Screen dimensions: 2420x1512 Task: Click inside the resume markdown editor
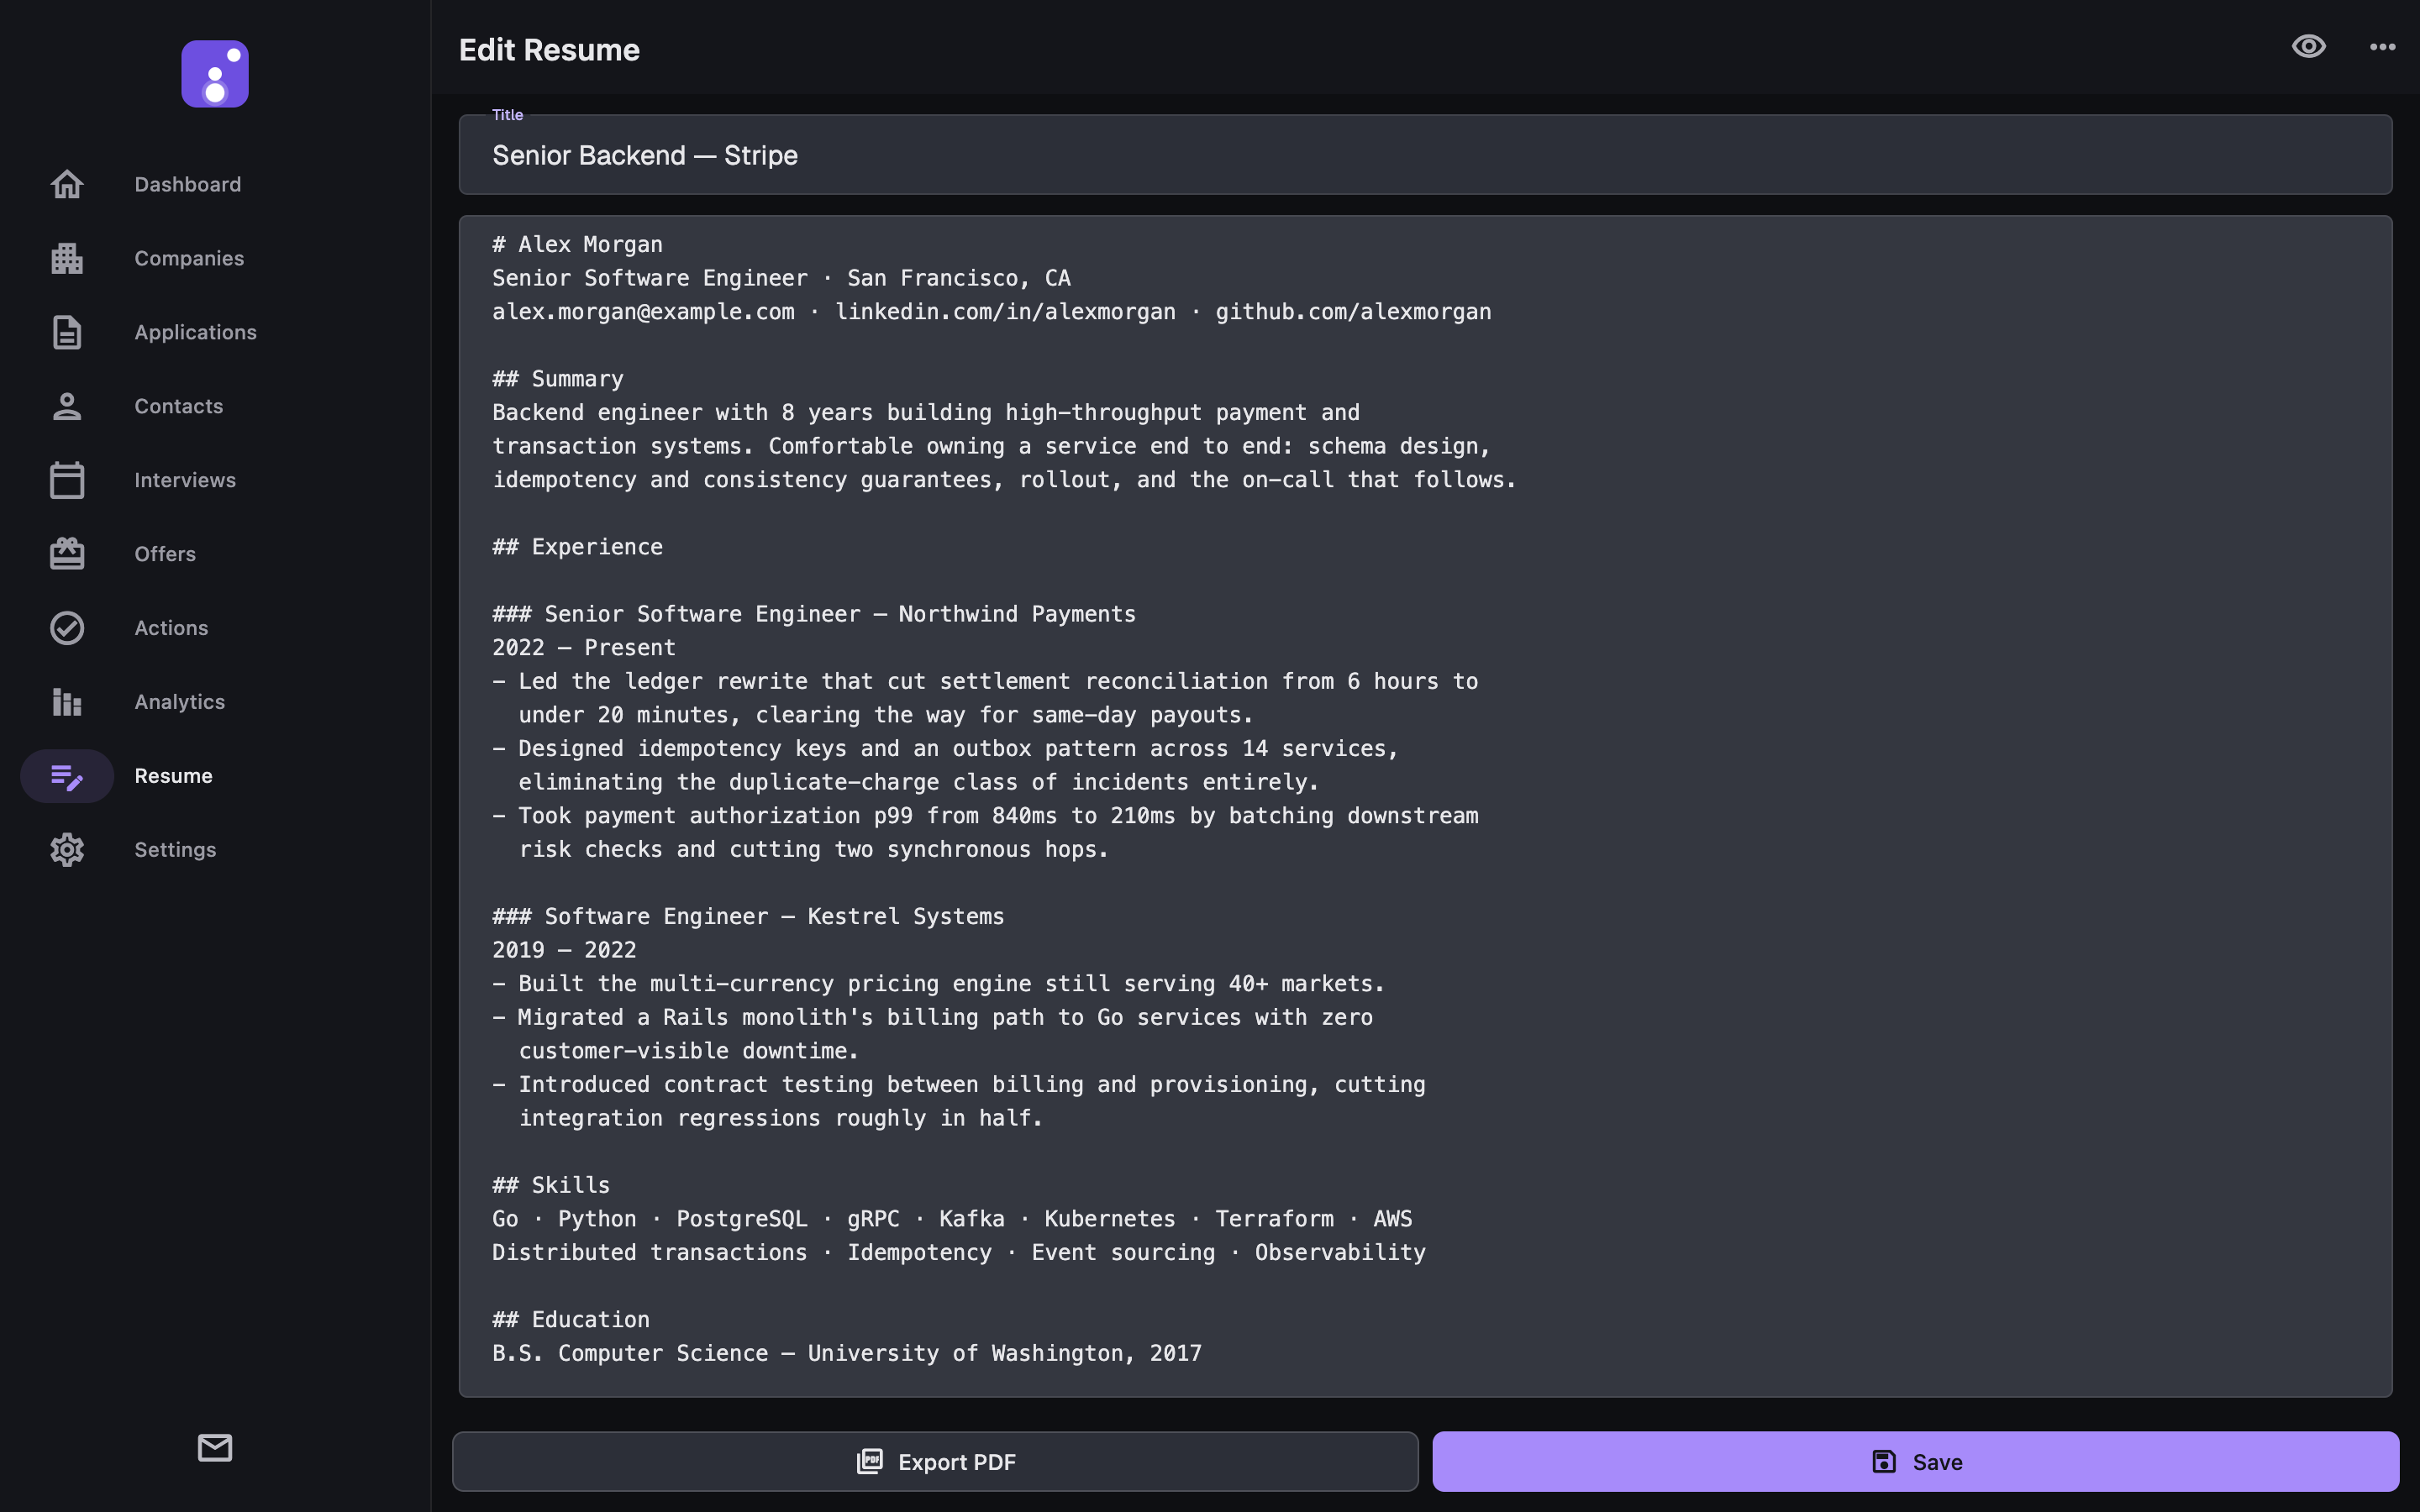[1425, 806]
